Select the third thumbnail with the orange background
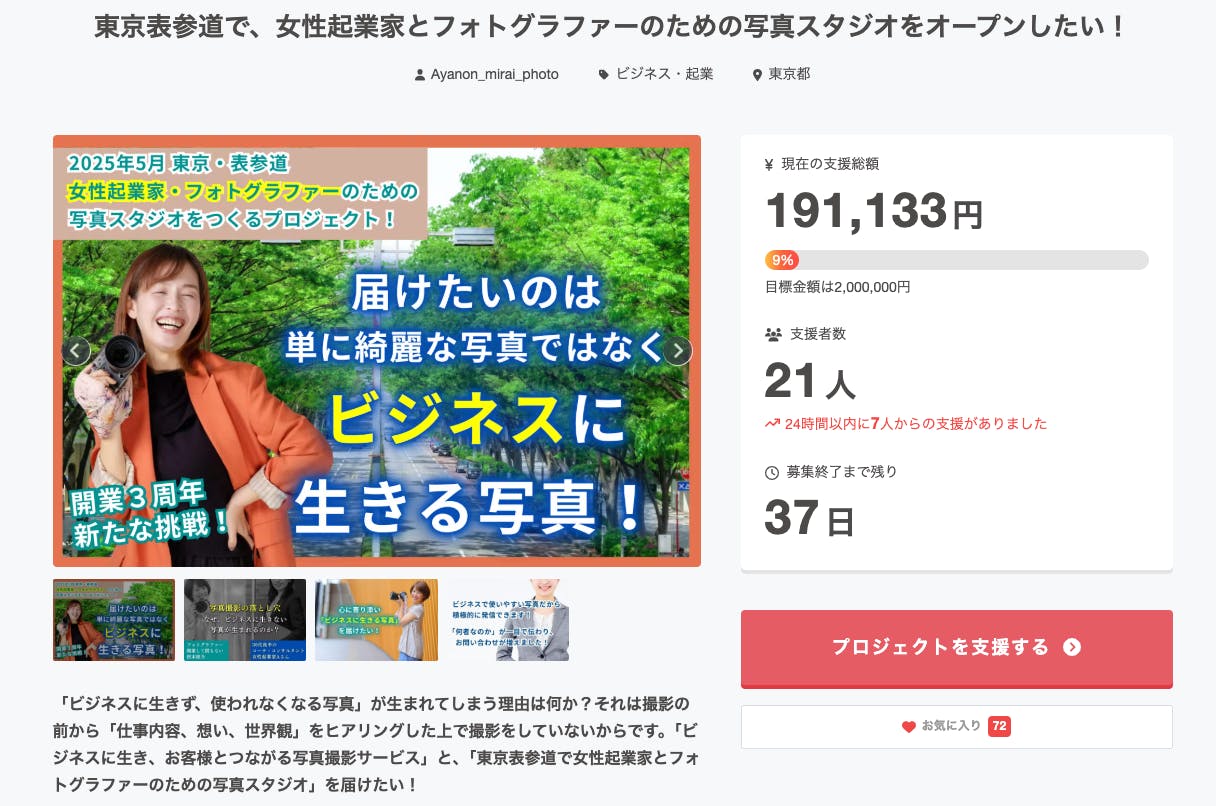Image resolution: width=1216 pixels, height=806 pixels. pyautogui.click(x=376, y=620)
